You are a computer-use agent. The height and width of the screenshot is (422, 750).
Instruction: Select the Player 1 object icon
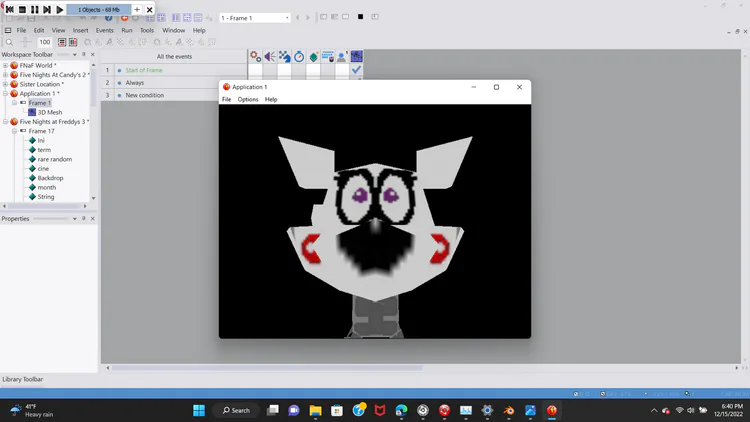point(342,56)
